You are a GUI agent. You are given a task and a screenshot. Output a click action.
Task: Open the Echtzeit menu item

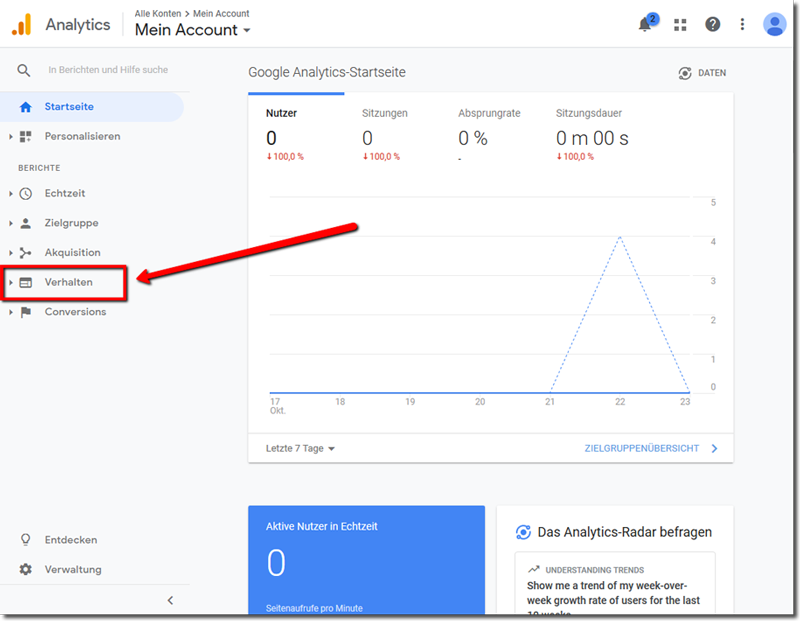pos(65,193)
